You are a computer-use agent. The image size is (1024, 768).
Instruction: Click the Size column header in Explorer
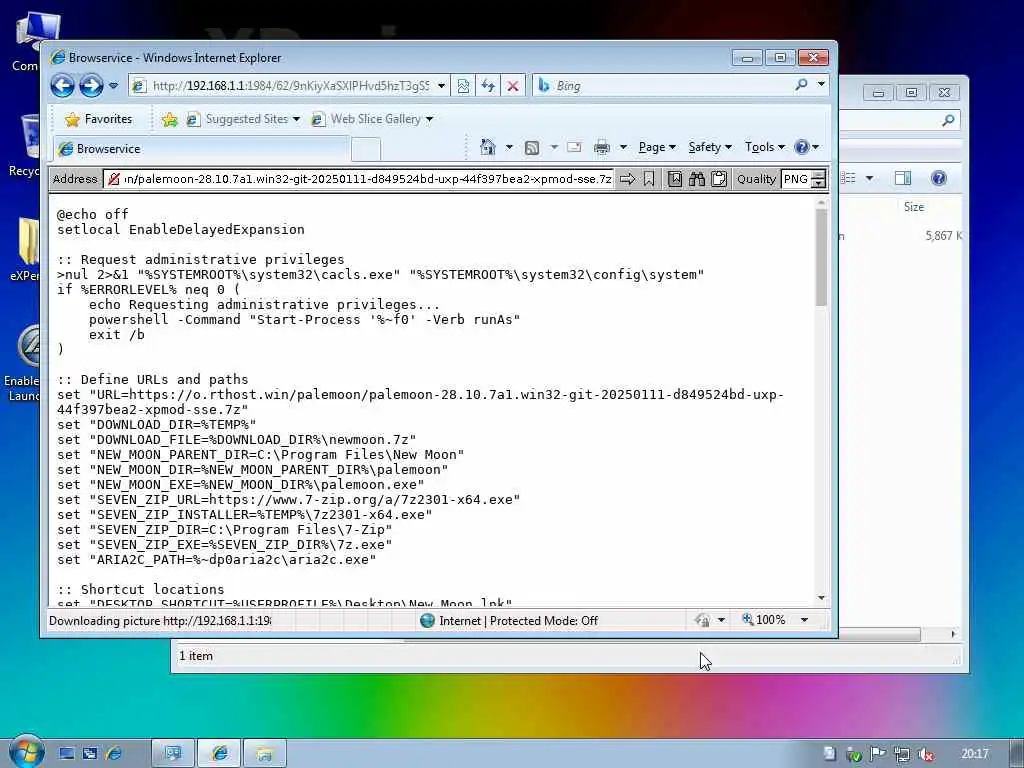click(914, 207)
